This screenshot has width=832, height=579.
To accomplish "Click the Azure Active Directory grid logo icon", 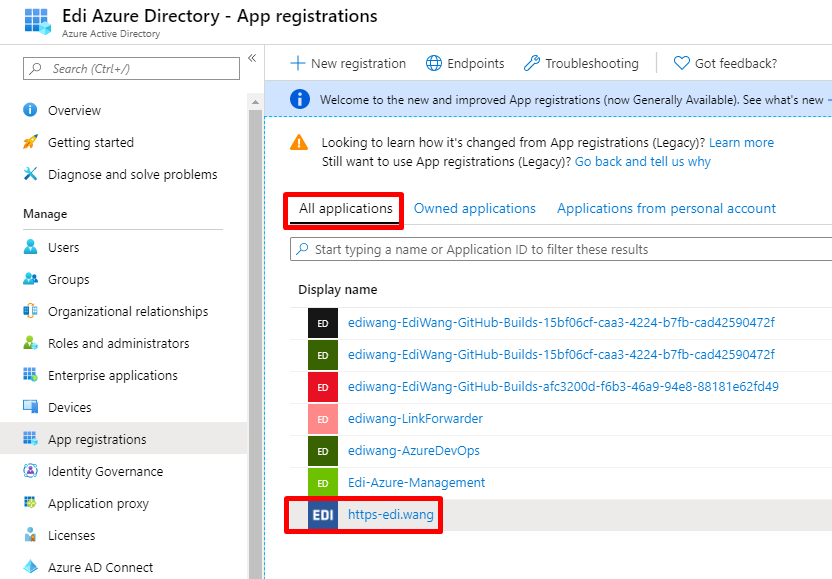I will coord(38,21).
